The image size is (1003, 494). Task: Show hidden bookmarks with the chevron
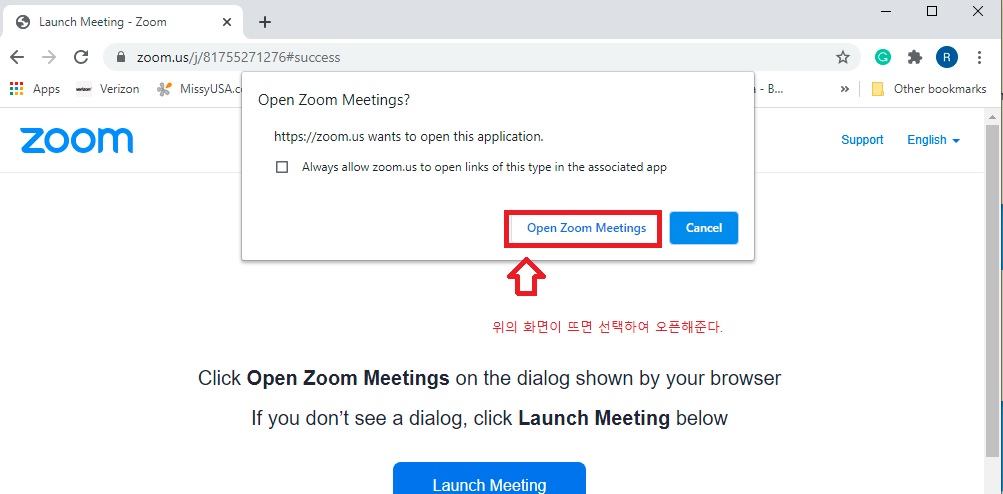click(845, 89)
